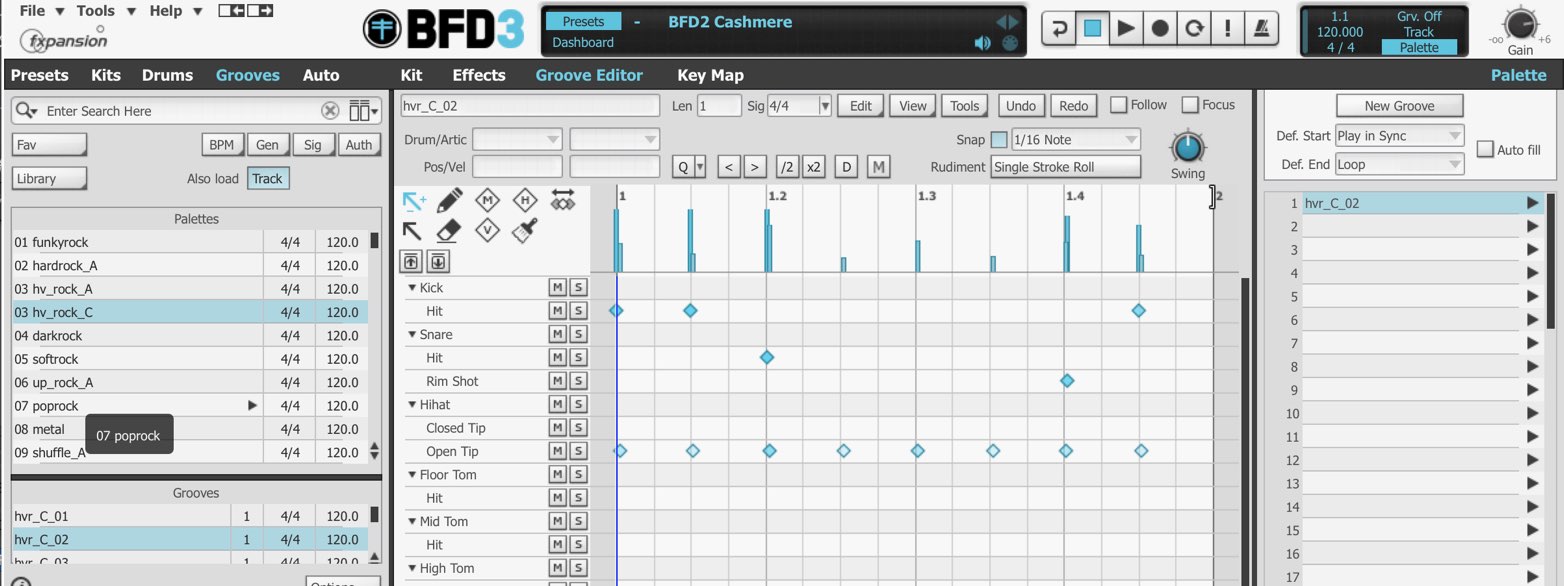Click the groove name field hvr_C_02
The image size is (1564, 586).
530,105
